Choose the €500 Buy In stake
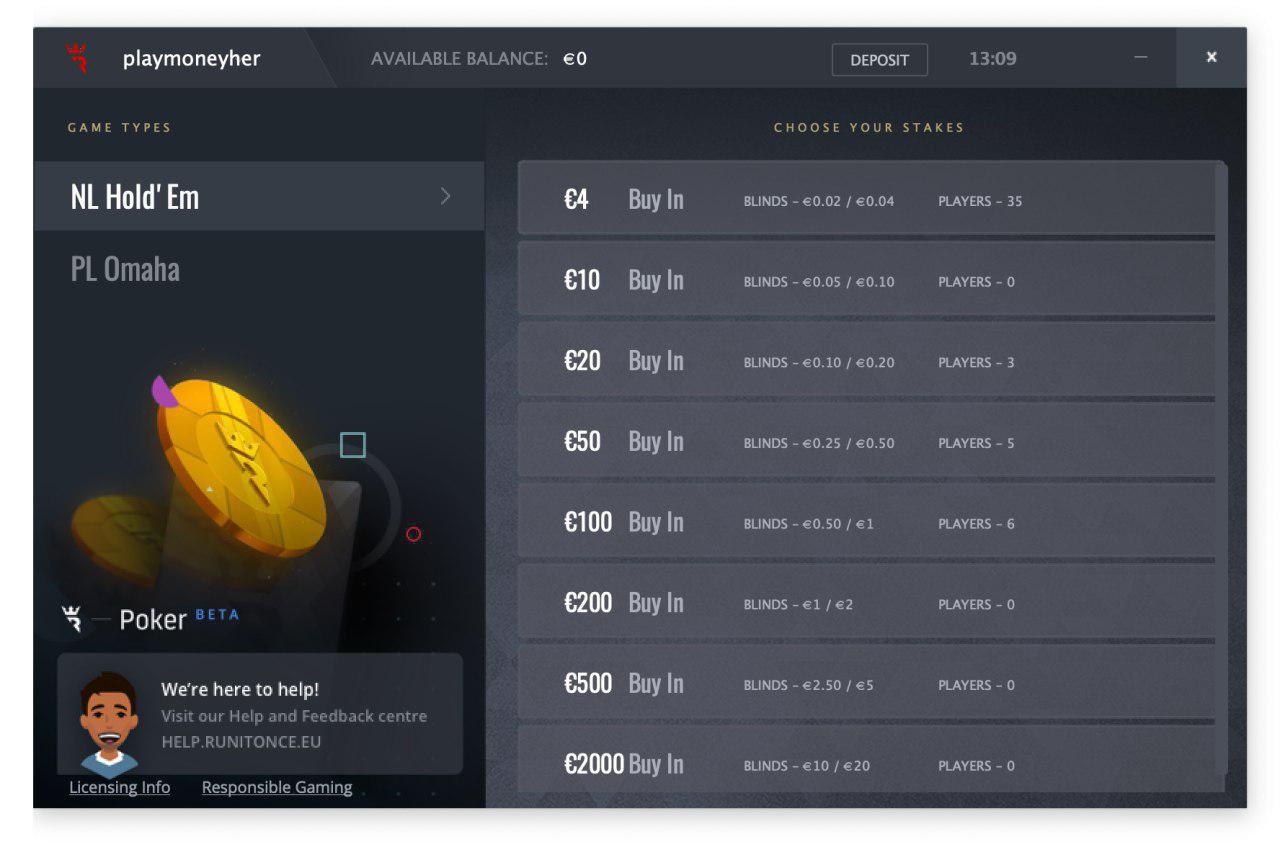1280x847 pixels. [x=867, y=684]
